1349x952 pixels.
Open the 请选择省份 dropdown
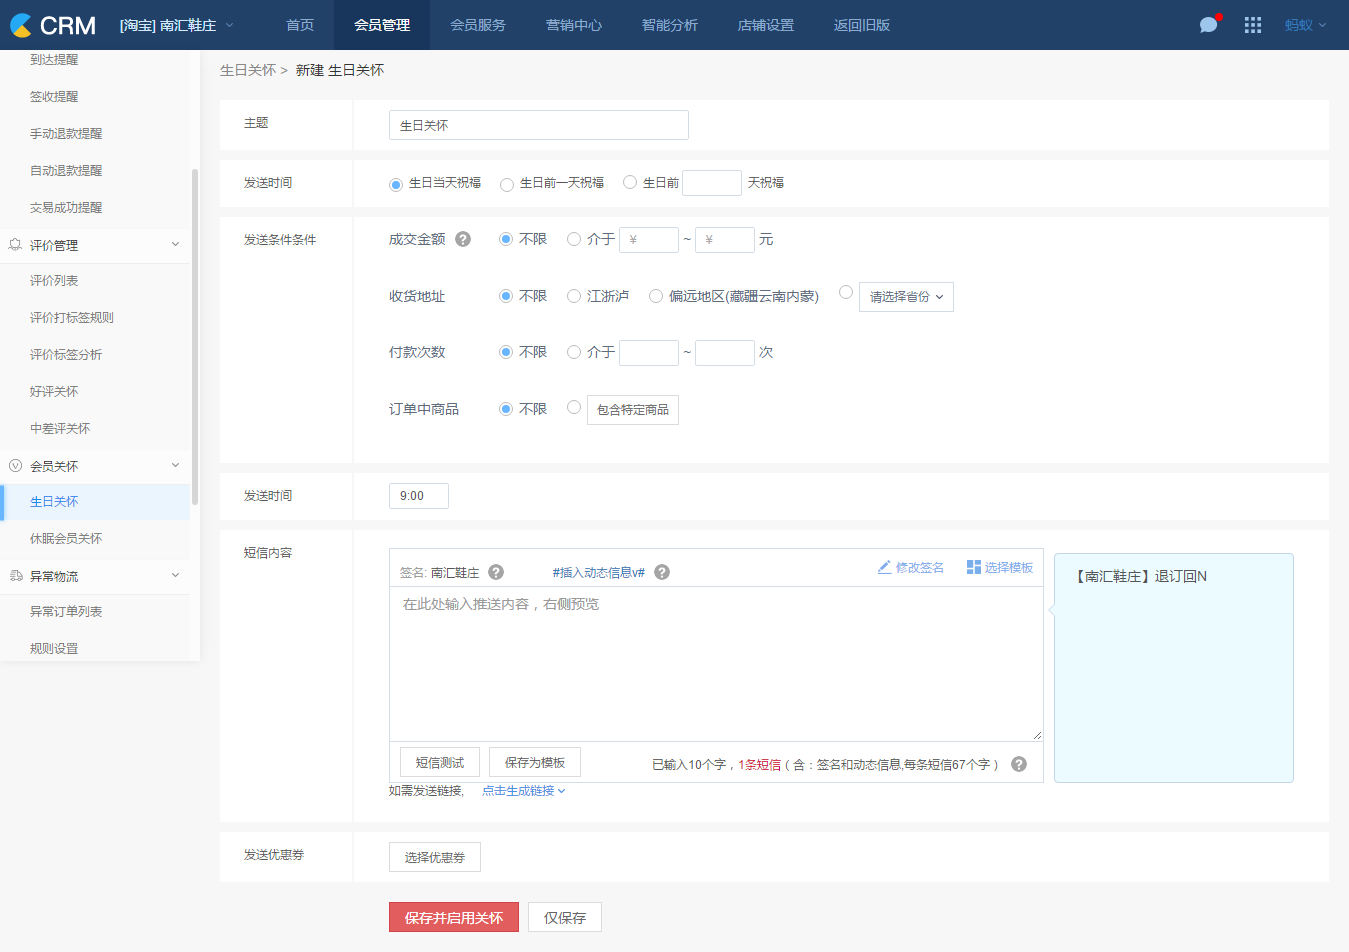pyautogui.click(x=906, y=297)
